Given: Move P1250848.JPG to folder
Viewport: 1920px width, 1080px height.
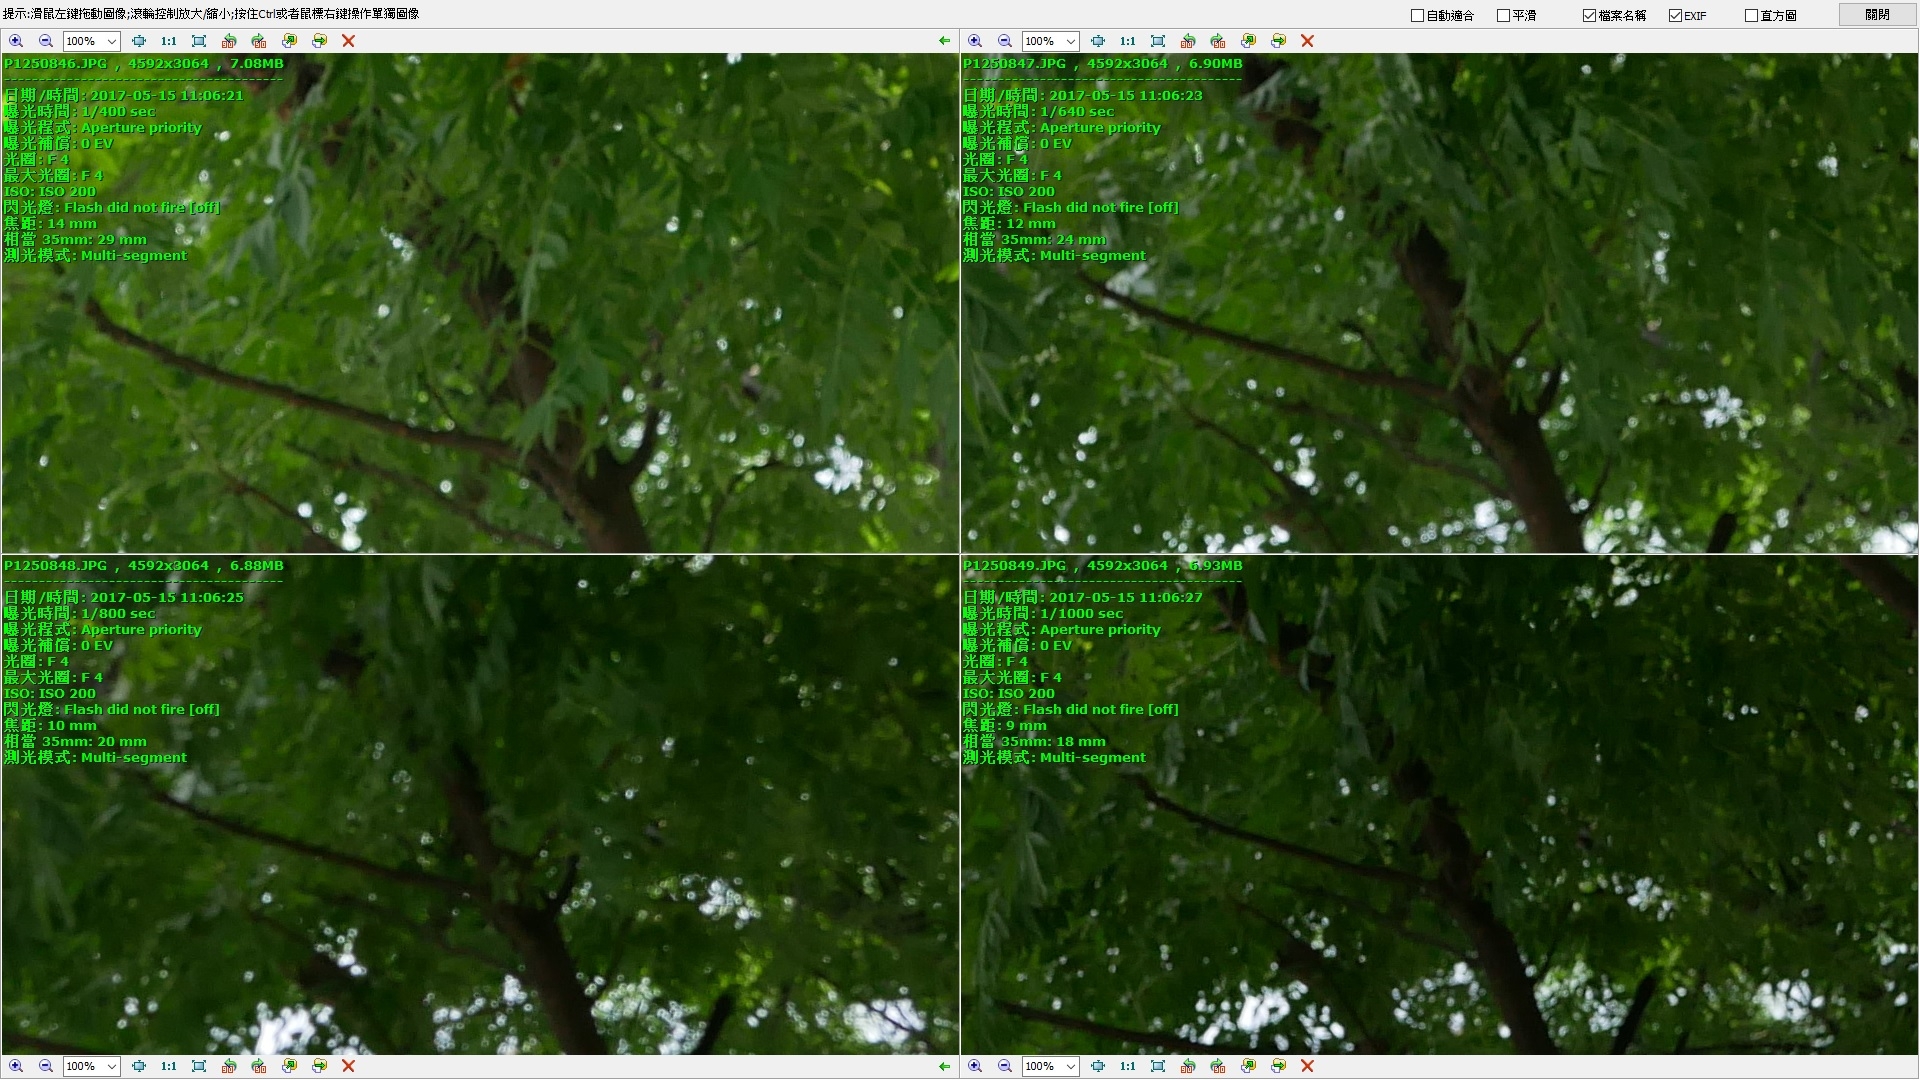Looking at the screenshot, I should tap(319, 1066).
